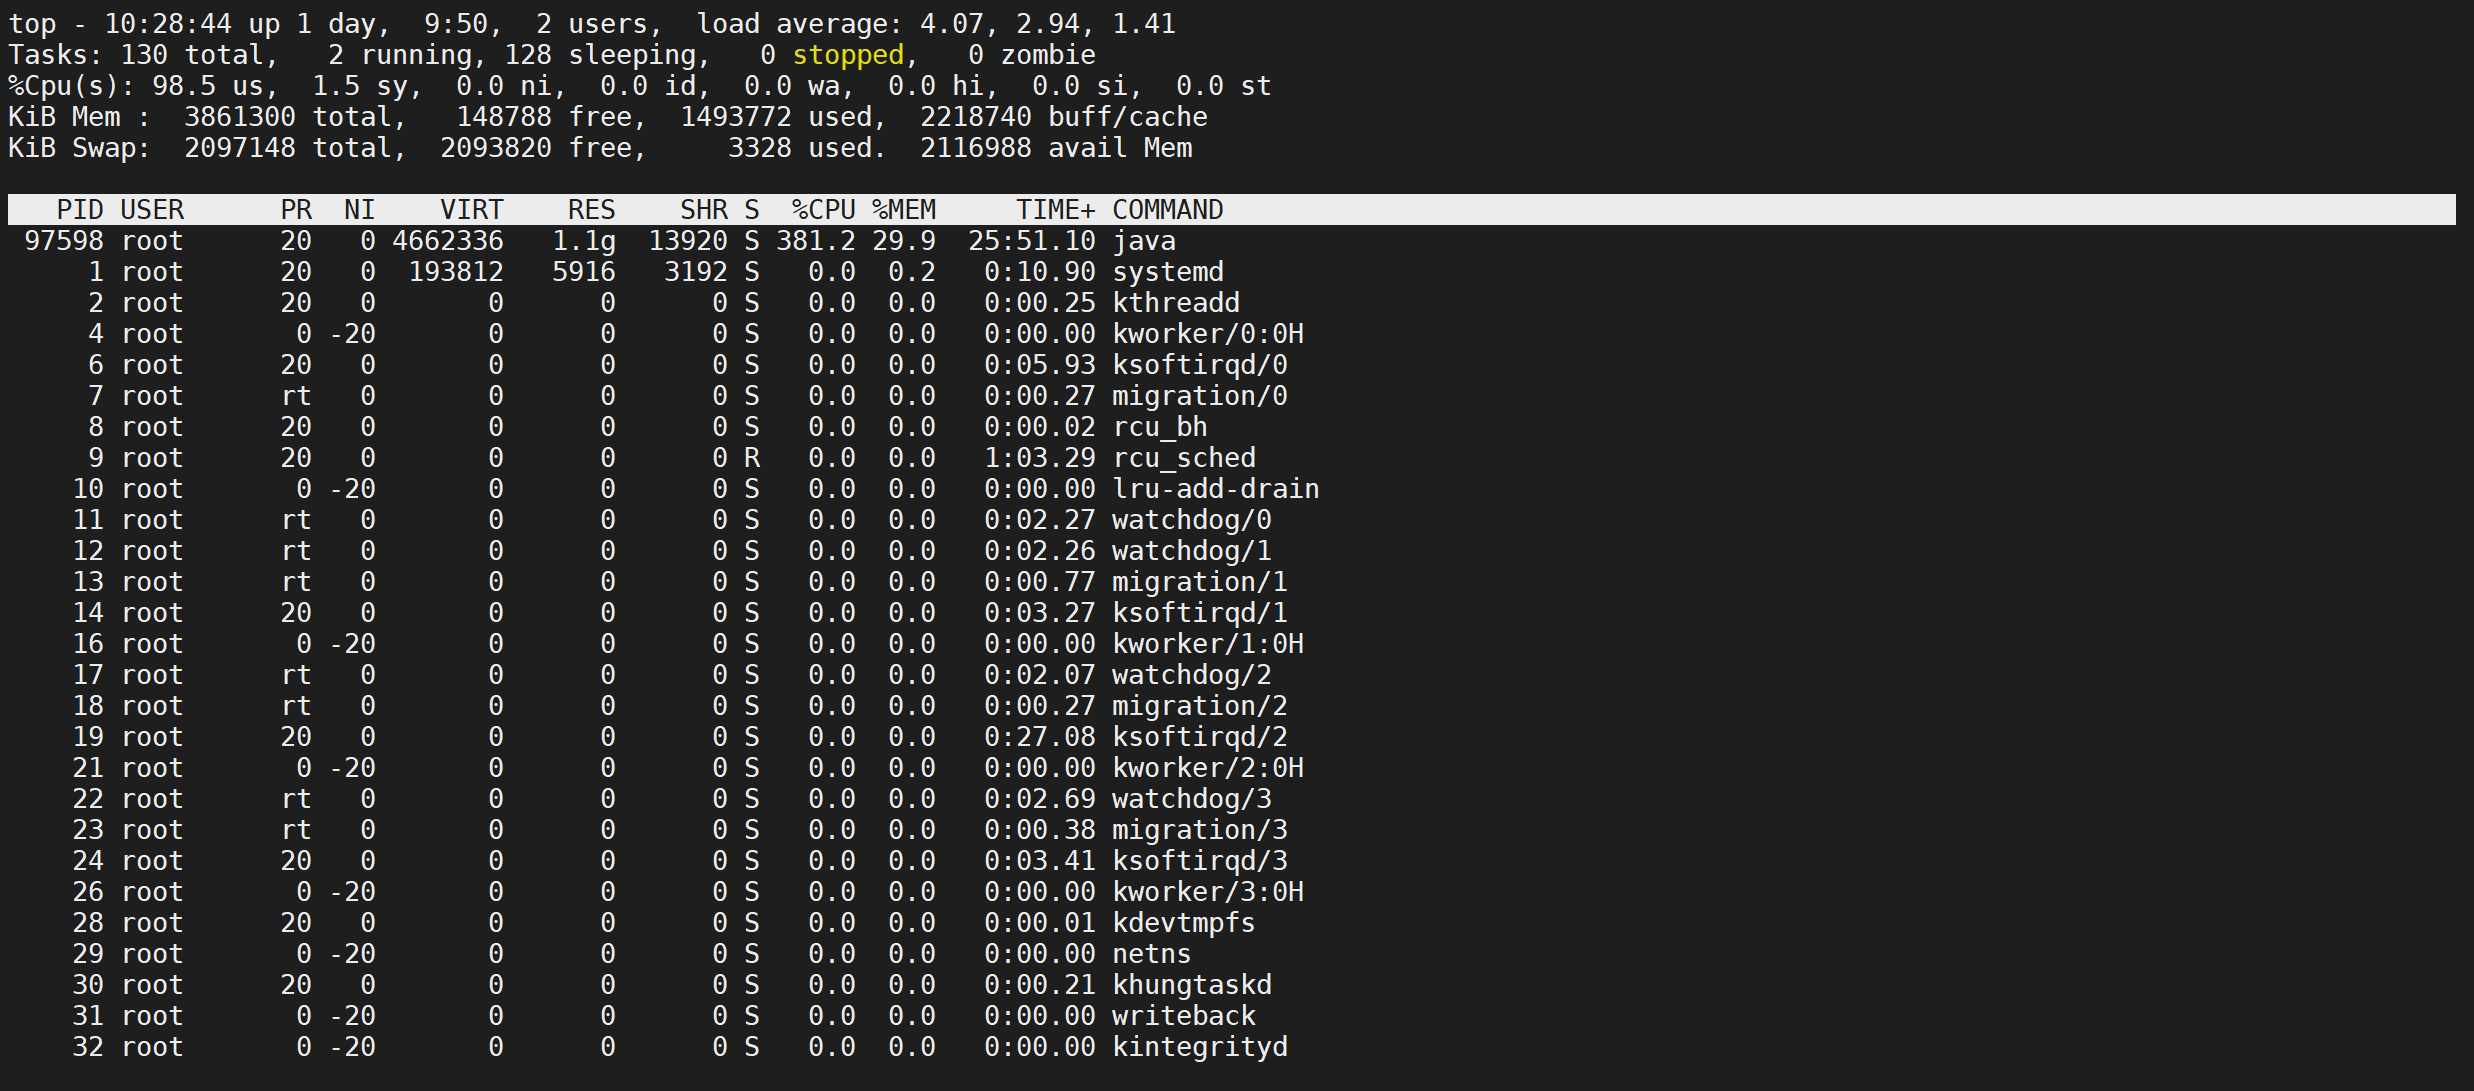Select the kthreadd process row
This screenshot has width=2474, height=1091.
pyautogui.click(x=1232, y=303)
